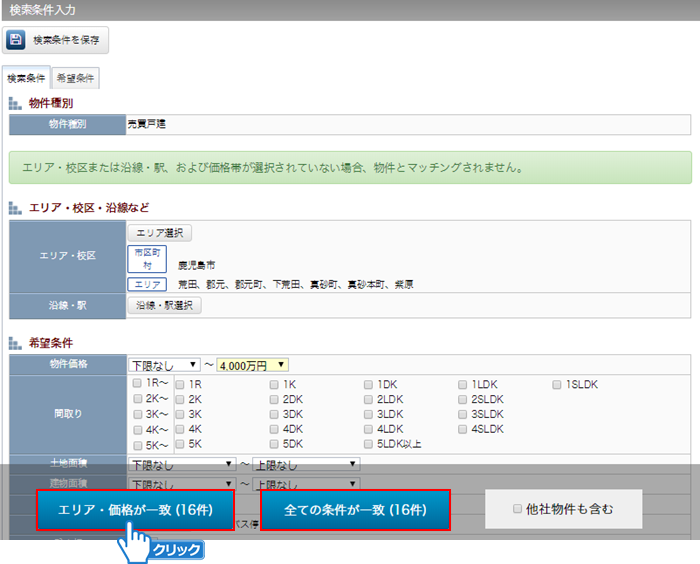700x564 pixels.
Task: Tick the 1R checkbox
Action: click(x=180, y=384)
